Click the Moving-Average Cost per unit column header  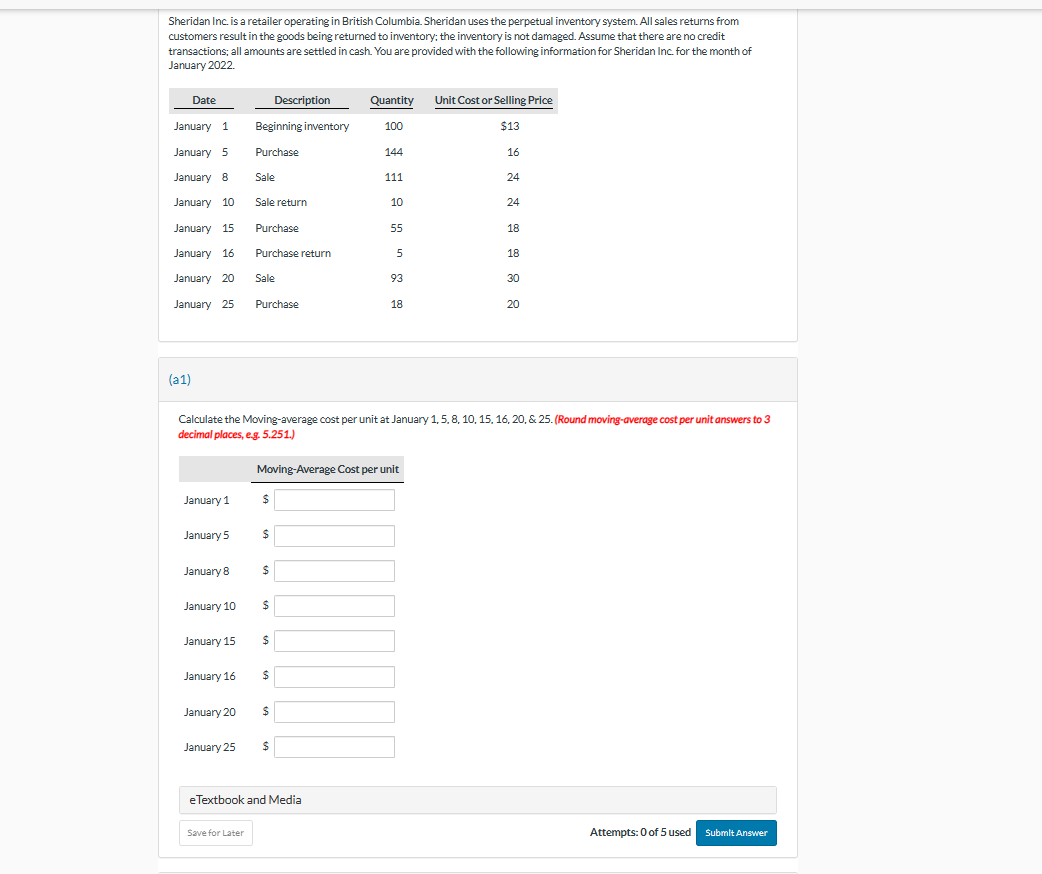(327, 469)
